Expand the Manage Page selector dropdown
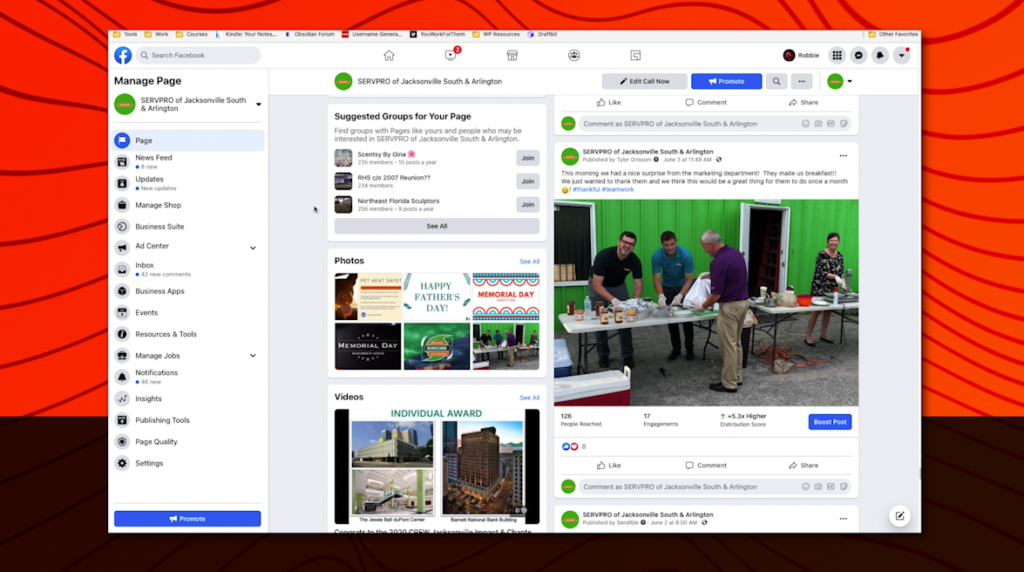The image size is (1024, 572). click(x=259, y=104)
